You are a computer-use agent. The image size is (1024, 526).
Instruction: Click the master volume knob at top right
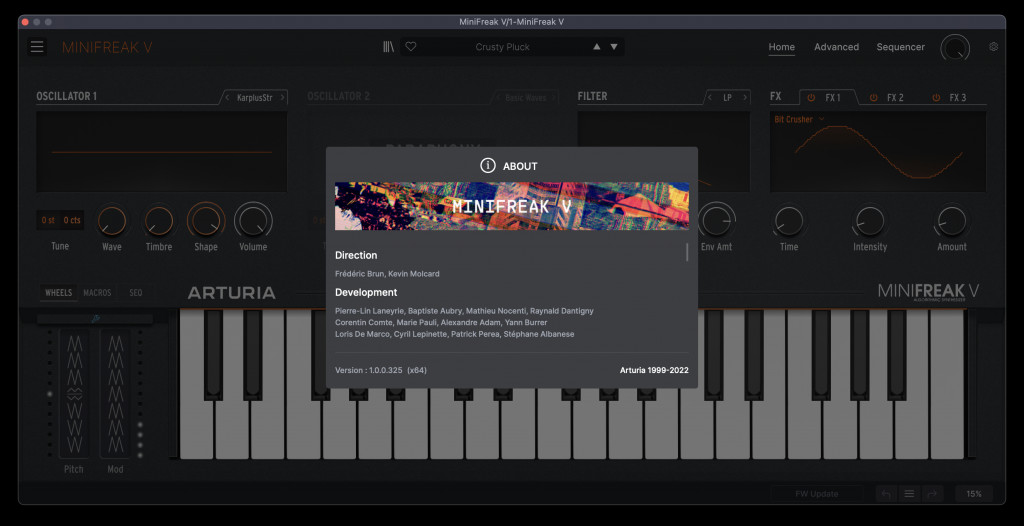click(955, 47)
